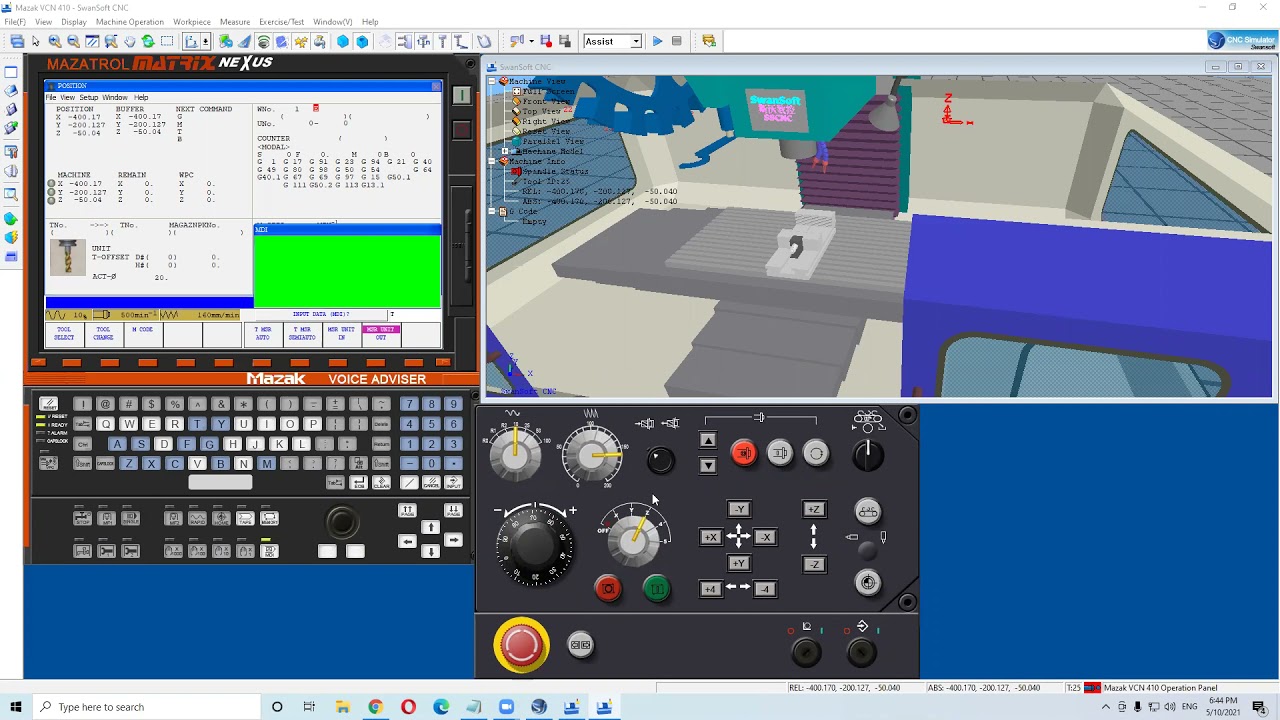Viewport: 1280px width, 720px height.
Task: Click the +X axis jog button
Action: pyautogui.click(x=711, y=537)
